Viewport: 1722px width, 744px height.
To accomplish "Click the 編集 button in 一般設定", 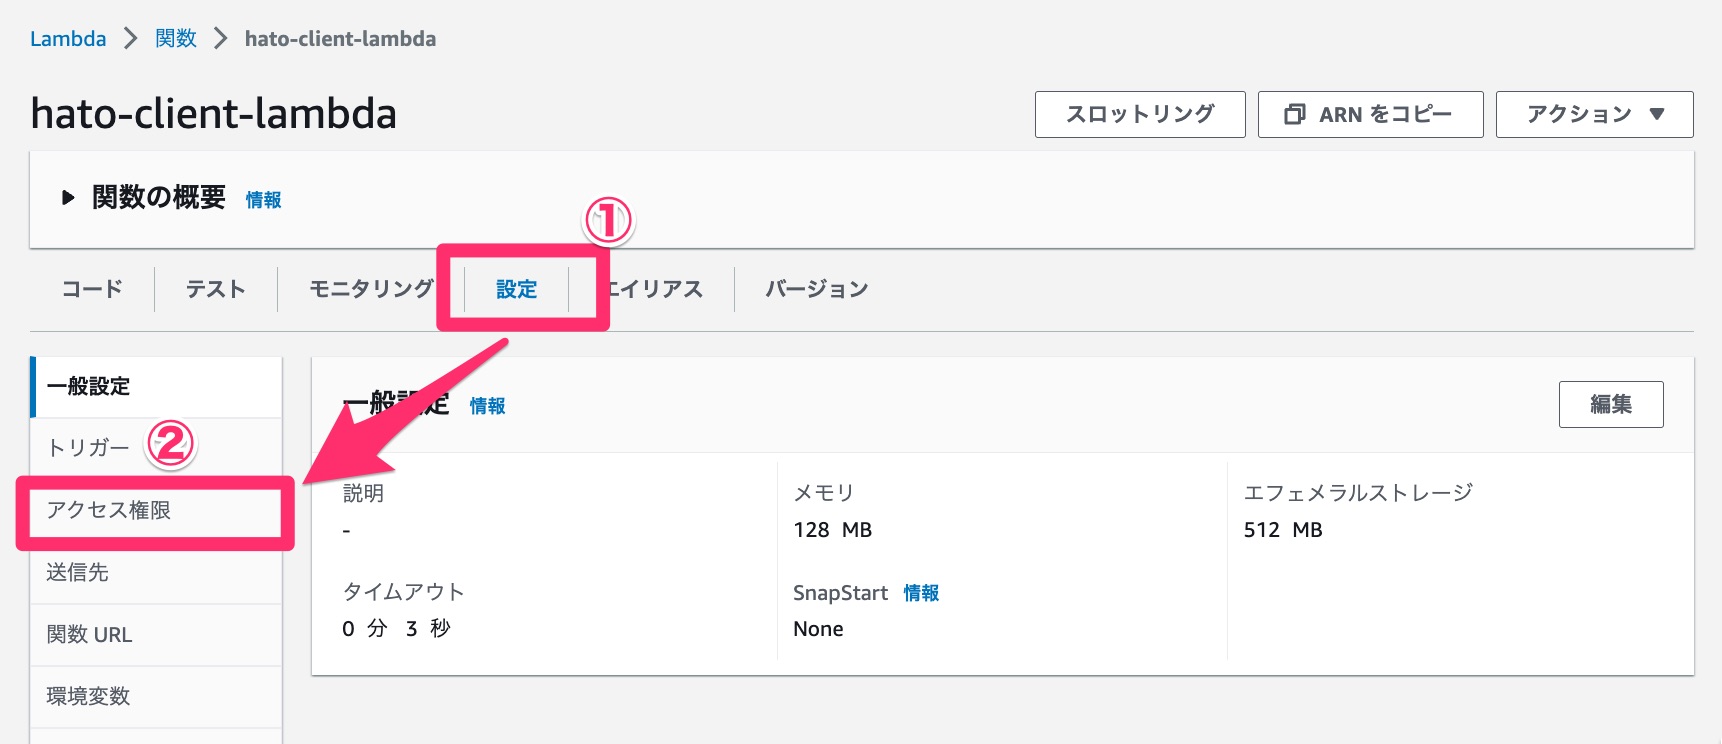I will click(1611, 404).
